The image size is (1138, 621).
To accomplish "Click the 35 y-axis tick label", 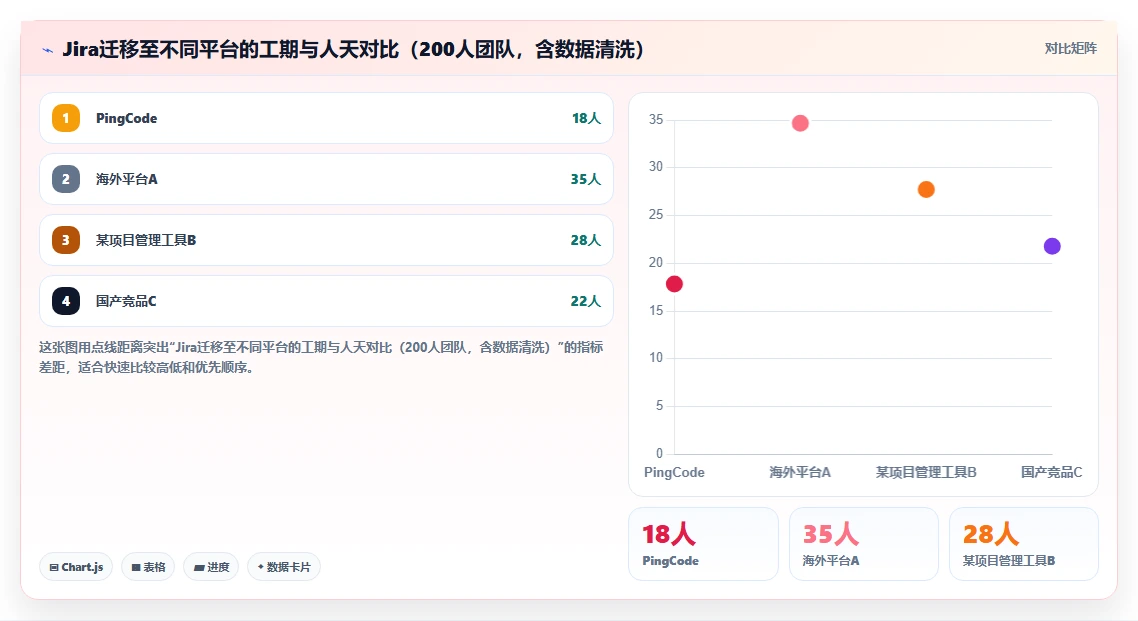I will tap(656, 119).
